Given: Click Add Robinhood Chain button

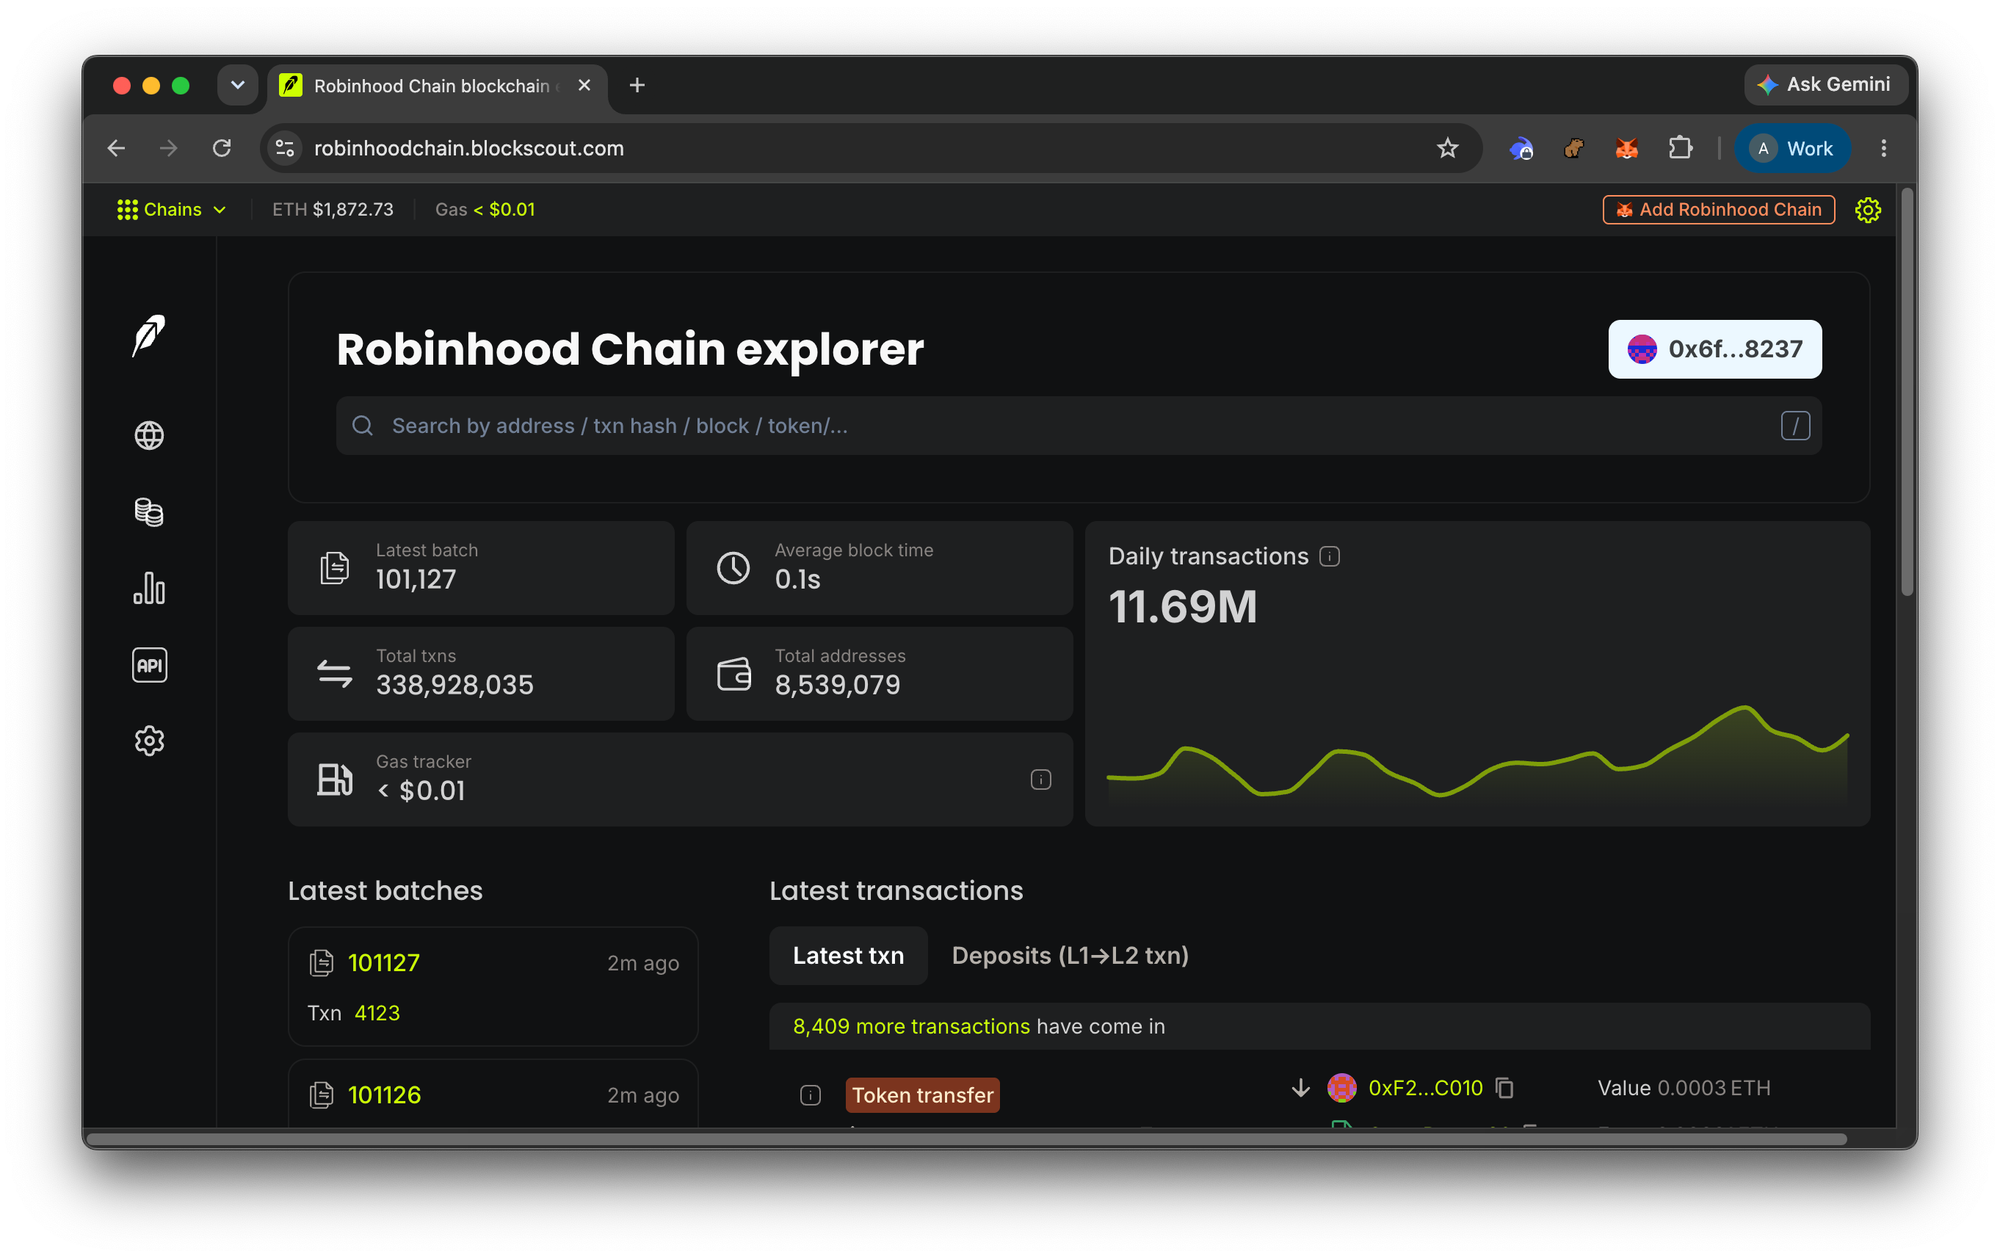Looking at the screenshot, I should pyautogui.click(x=1719, y=210).
